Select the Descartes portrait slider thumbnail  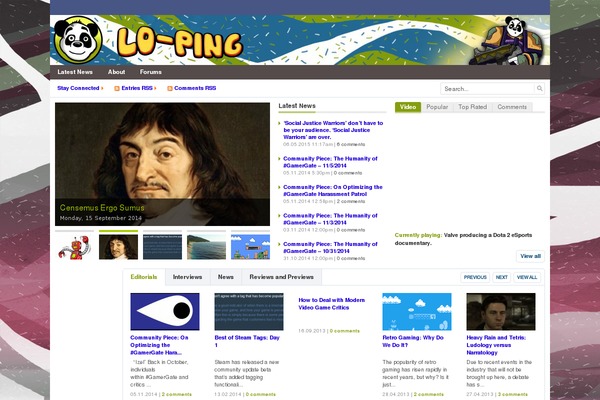[118, 247]
